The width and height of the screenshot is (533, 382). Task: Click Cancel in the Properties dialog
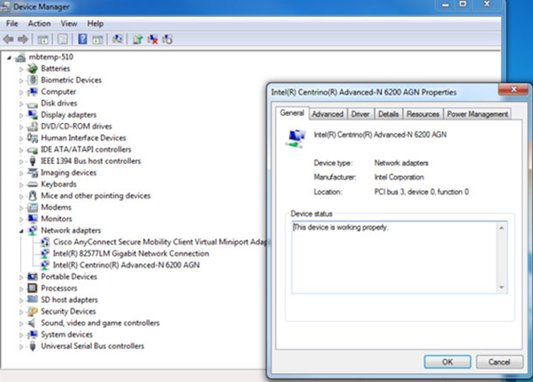499,362
